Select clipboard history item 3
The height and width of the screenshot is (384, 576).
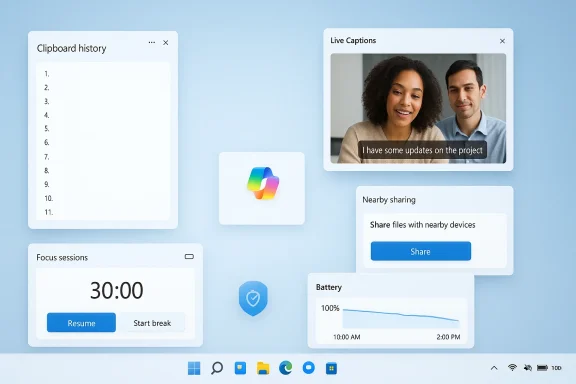(x=103, y=101)
